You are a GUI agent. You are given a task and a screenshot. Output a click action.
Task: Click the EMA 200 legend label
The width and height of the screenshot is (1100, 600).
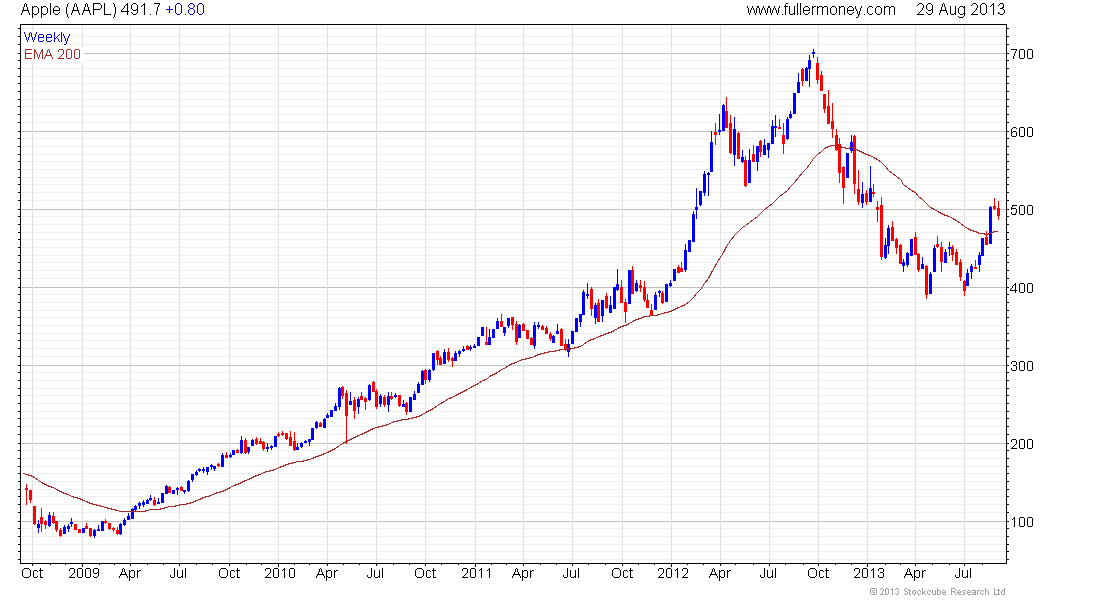pos(53,54)
